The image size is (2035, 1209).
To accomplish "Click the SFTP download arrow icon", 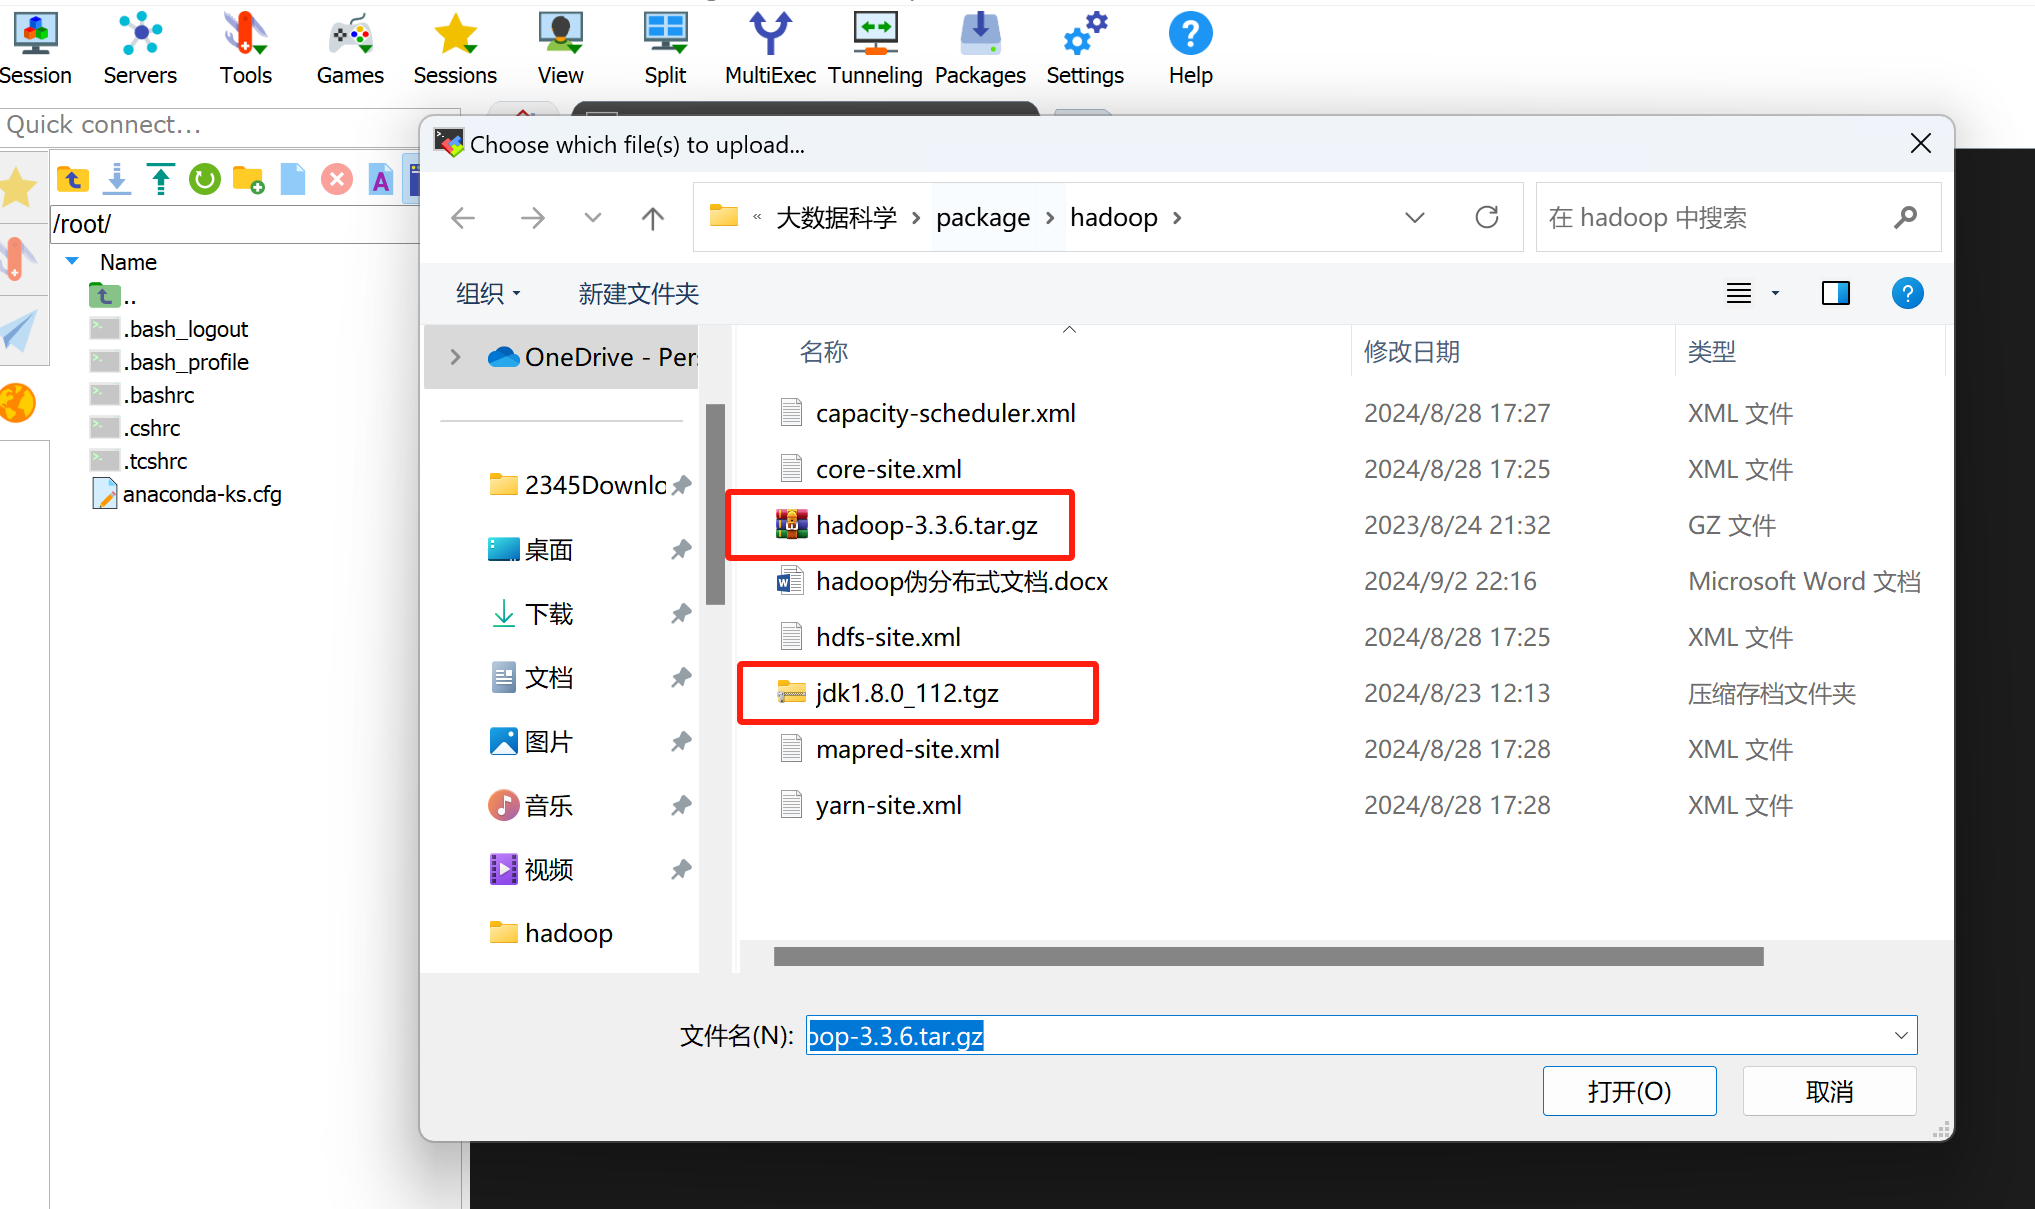I will [117, 179].
